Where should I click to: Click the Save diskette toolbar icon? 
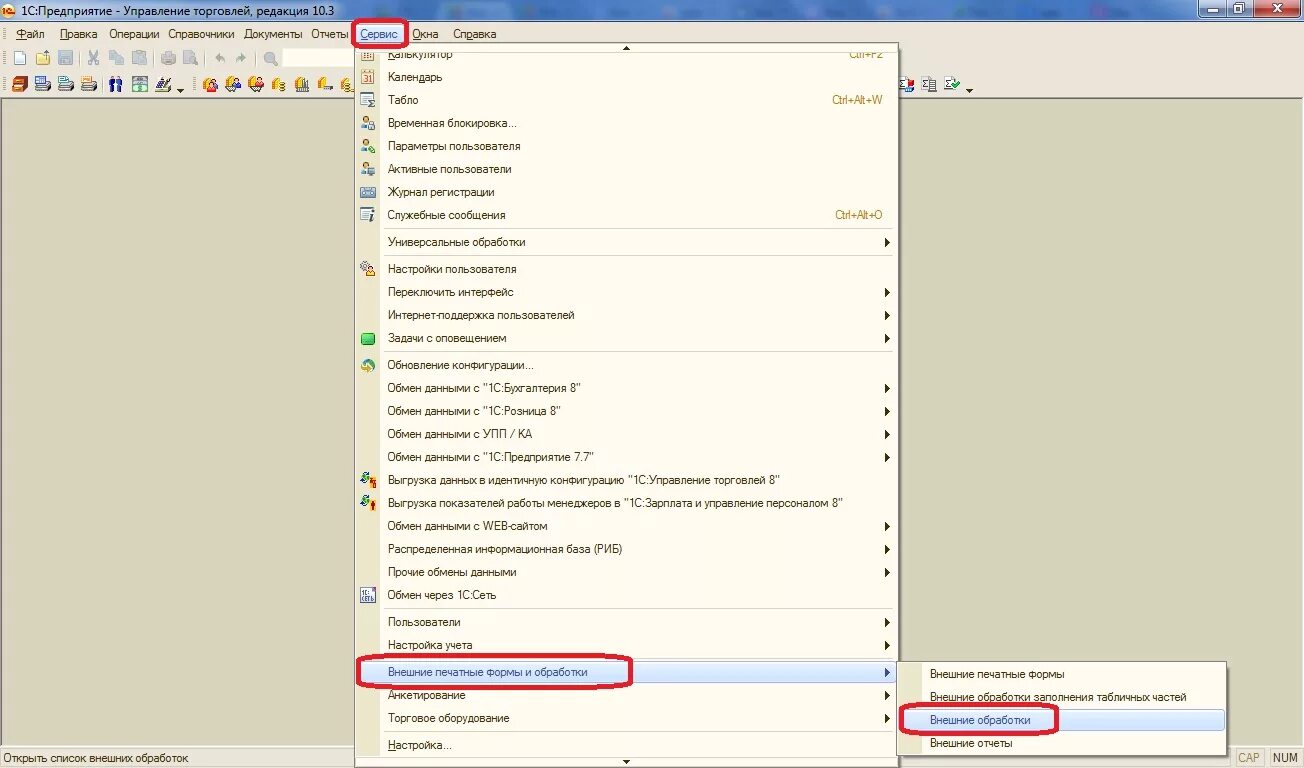pyautogui.click(x=65, y=58)
